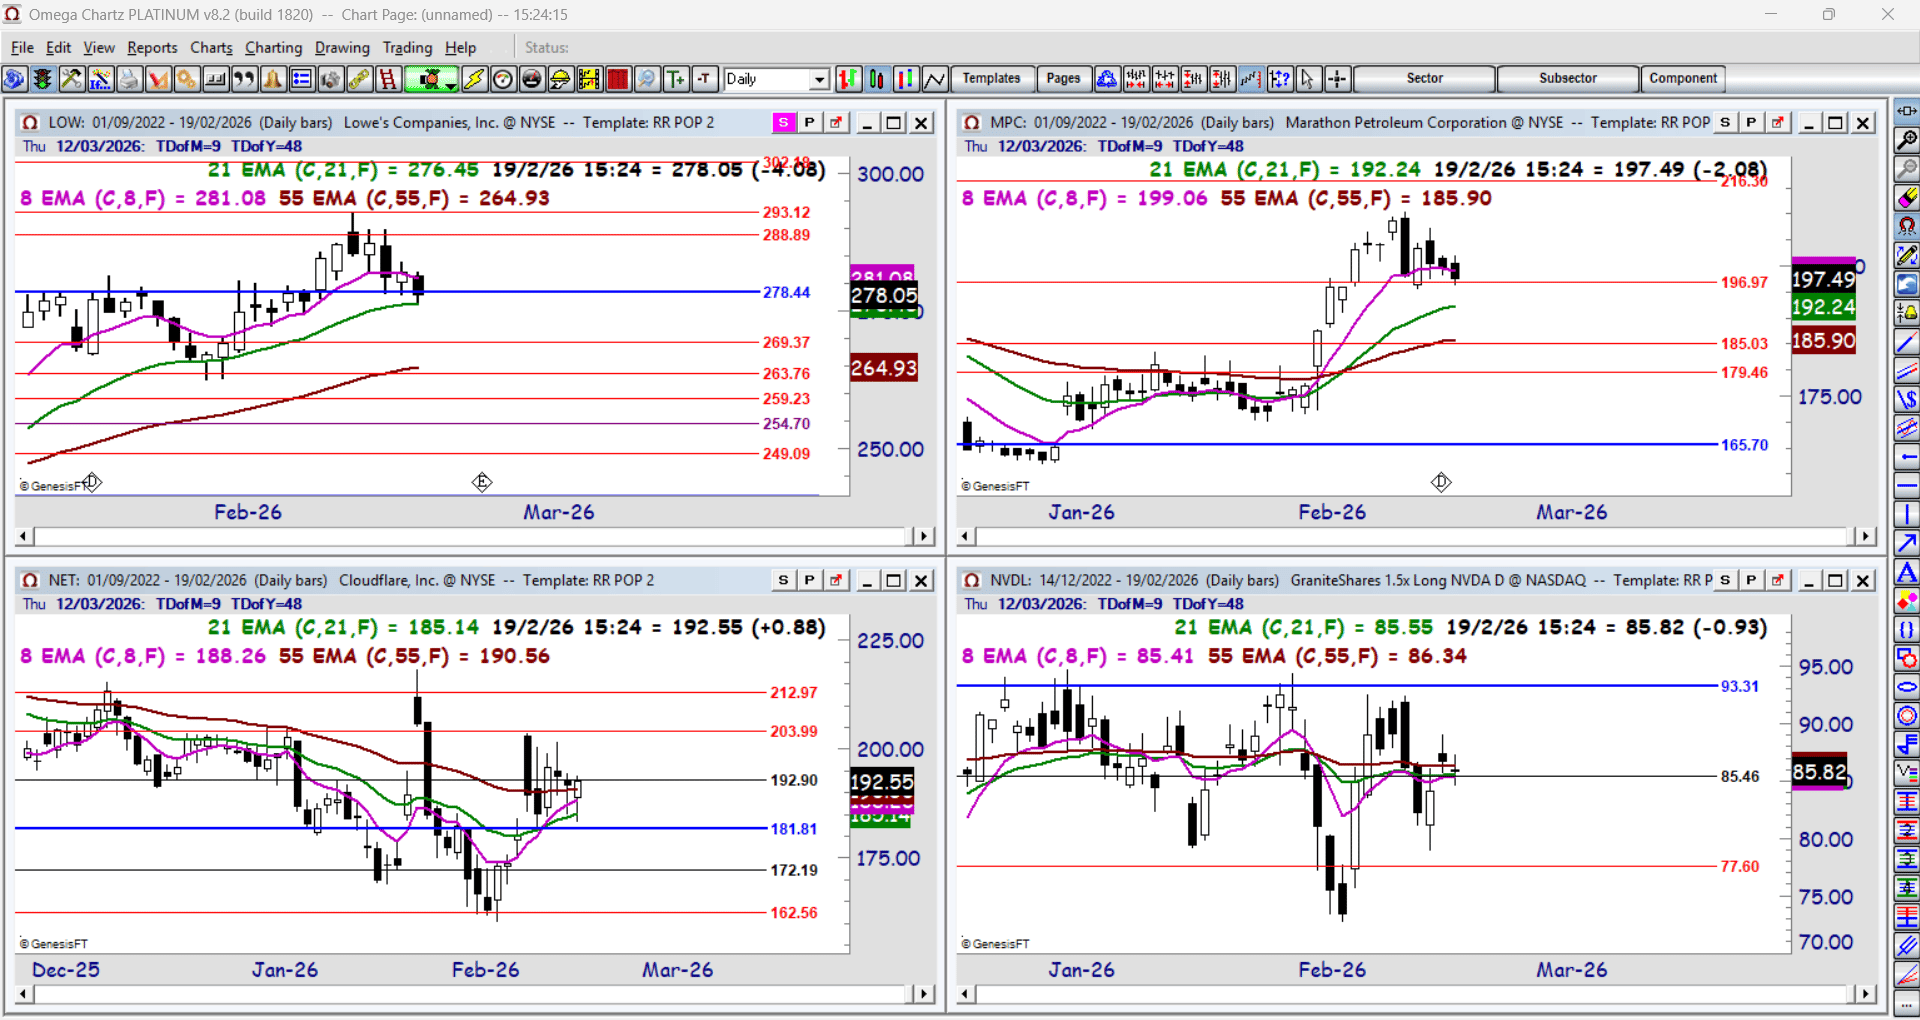The image size is (1920, 1020).
Task: Open the File menu
Action: point(22,47)
